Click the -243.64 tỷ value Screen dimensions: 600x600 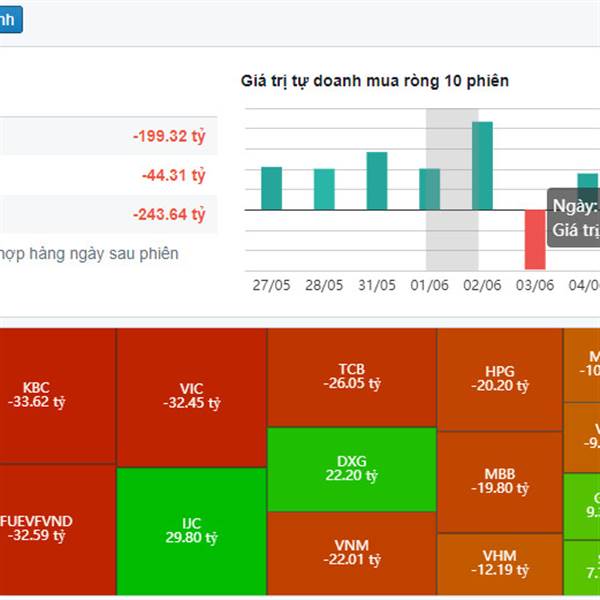pyautogui.click(x=169, y=214)
